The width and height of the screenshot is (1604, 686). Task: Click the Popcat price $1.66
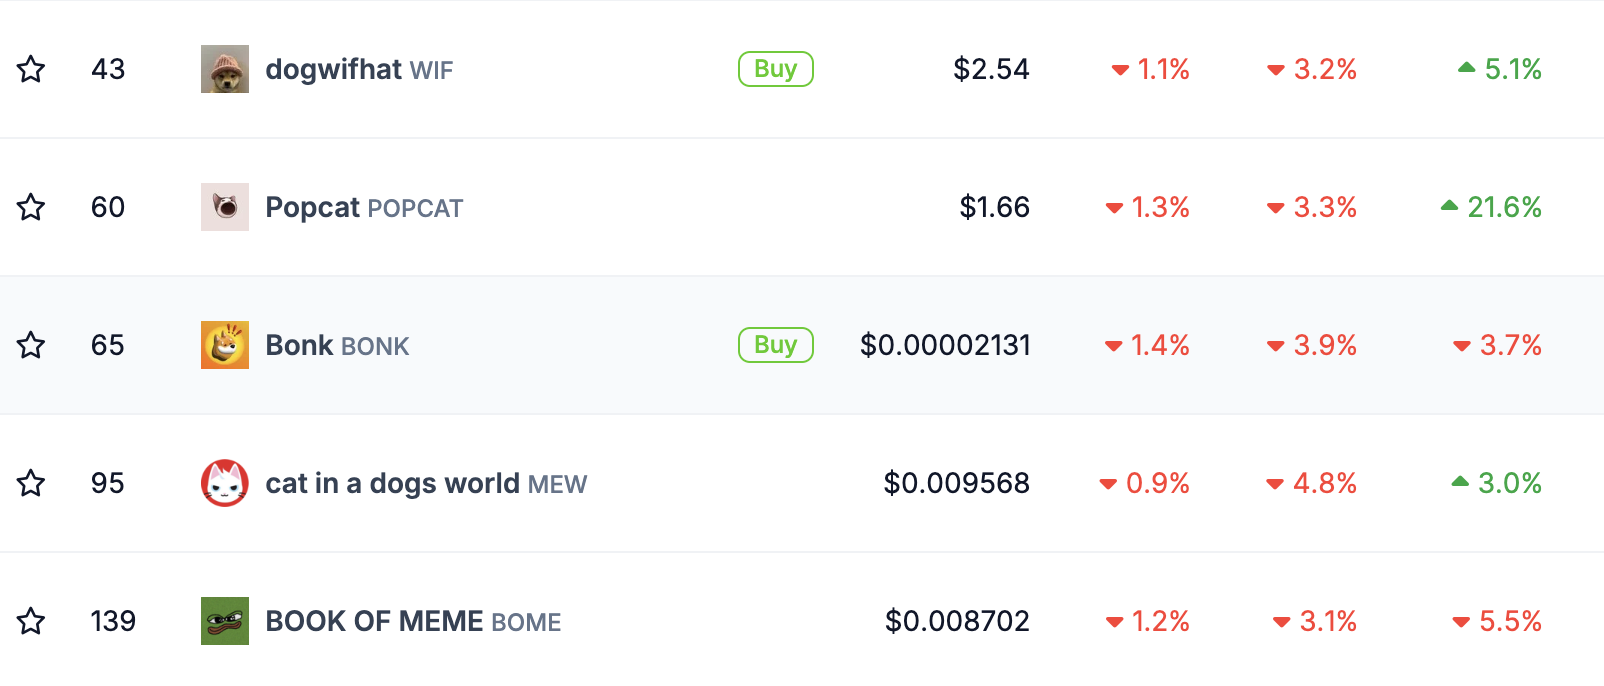[994, 207]
